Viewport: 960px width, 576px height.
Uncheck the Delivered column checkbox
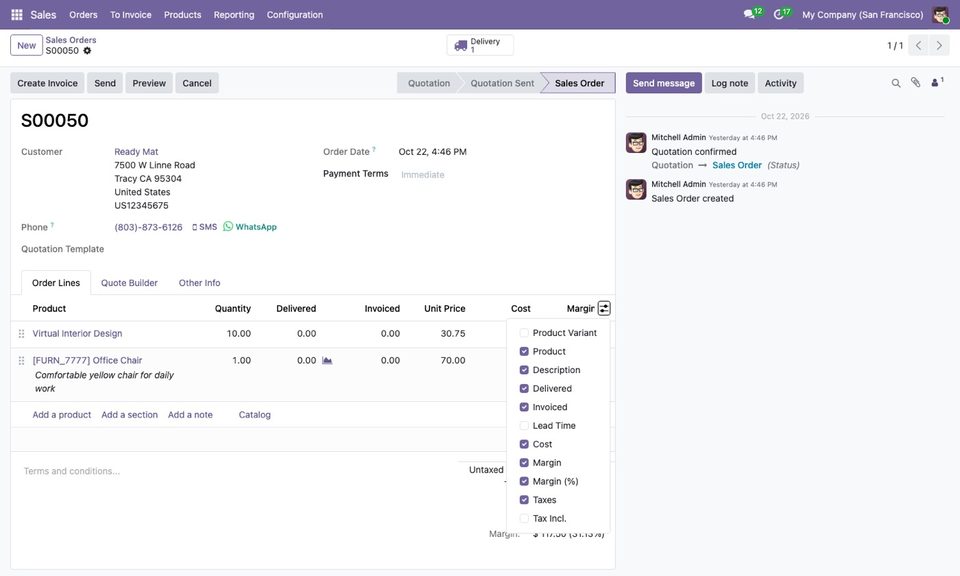coord(524,389)
